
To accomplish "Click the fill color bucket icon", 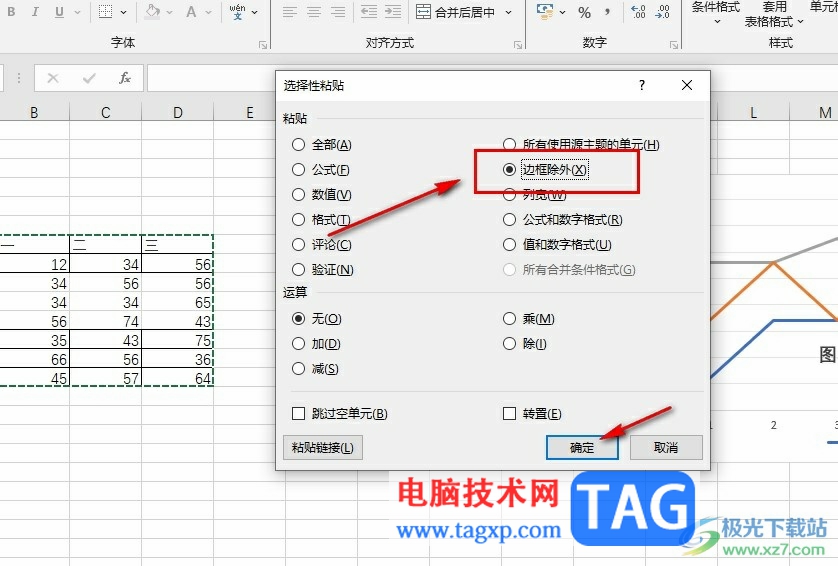I will coord(153,12).
